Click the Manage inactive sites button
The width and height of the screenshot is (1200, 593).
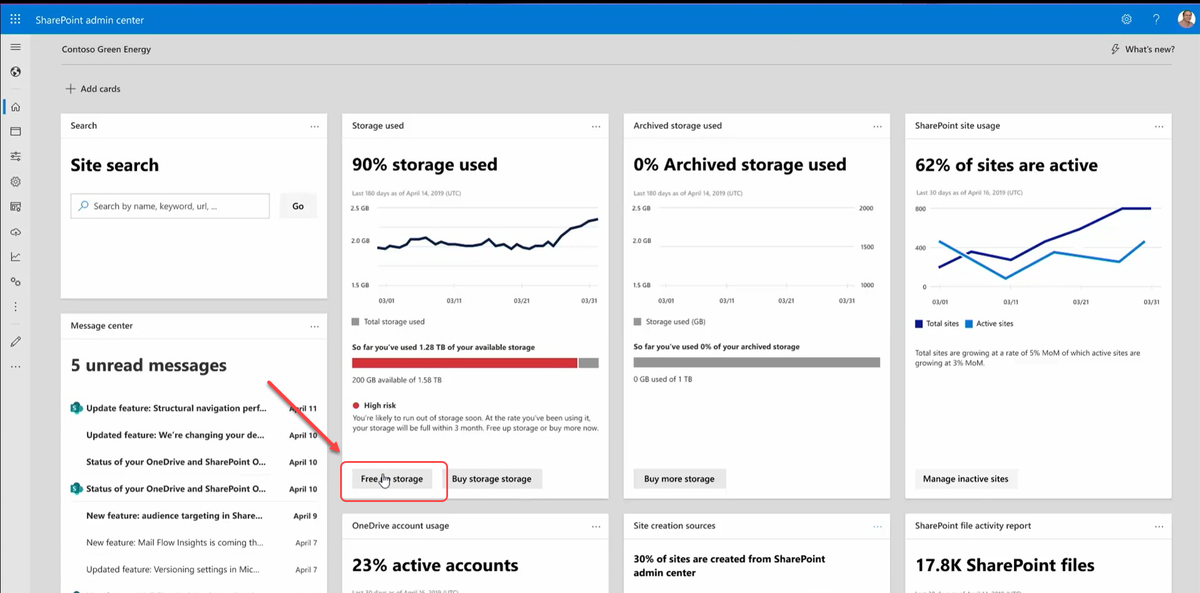click(967, 479)
